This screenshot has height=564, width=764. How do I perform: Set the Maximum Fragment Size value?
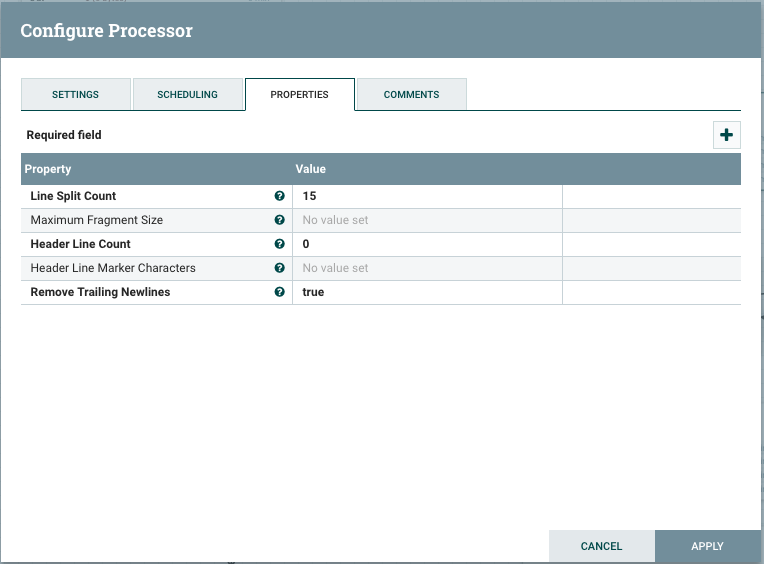click(x=427, y=220)
